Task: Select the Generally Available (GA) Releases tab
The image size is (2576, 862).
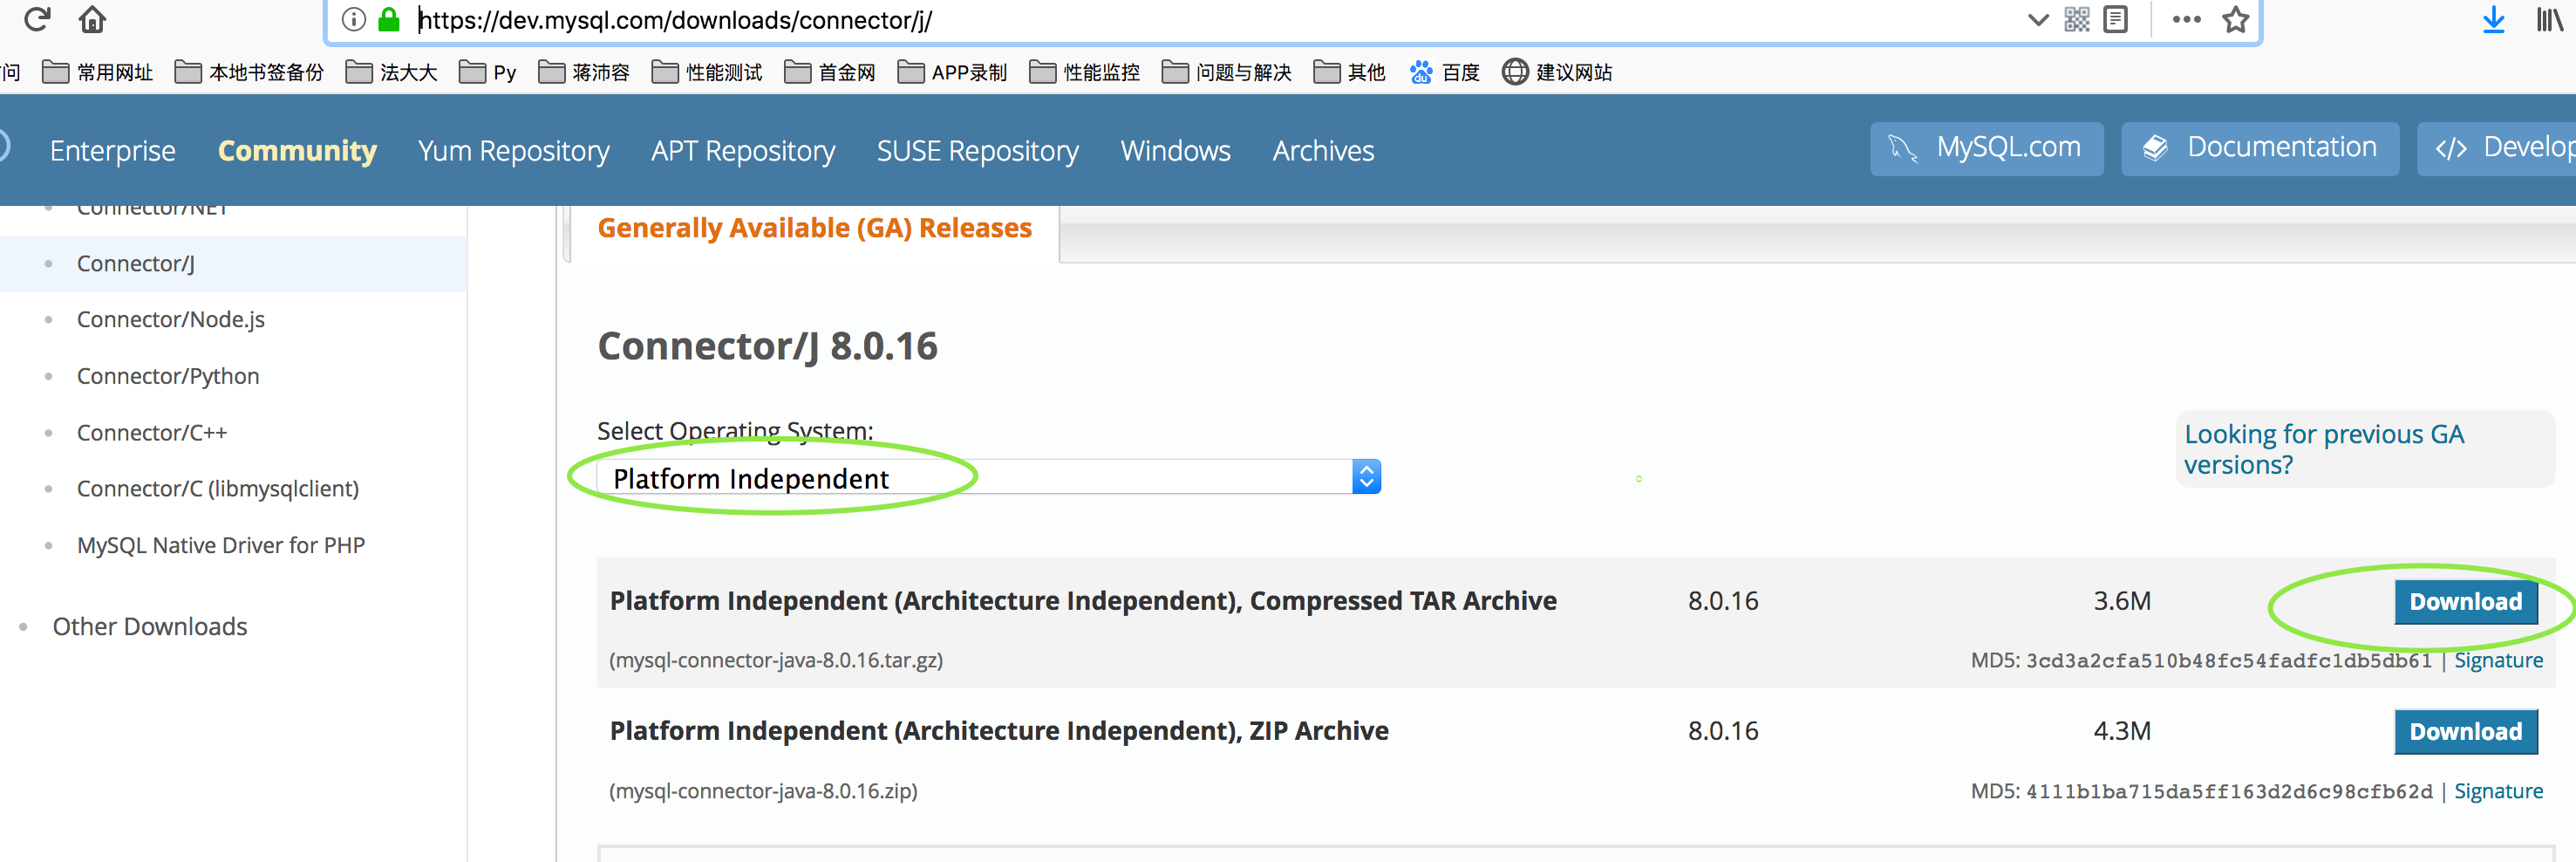Action: click(x=814, y=228)
